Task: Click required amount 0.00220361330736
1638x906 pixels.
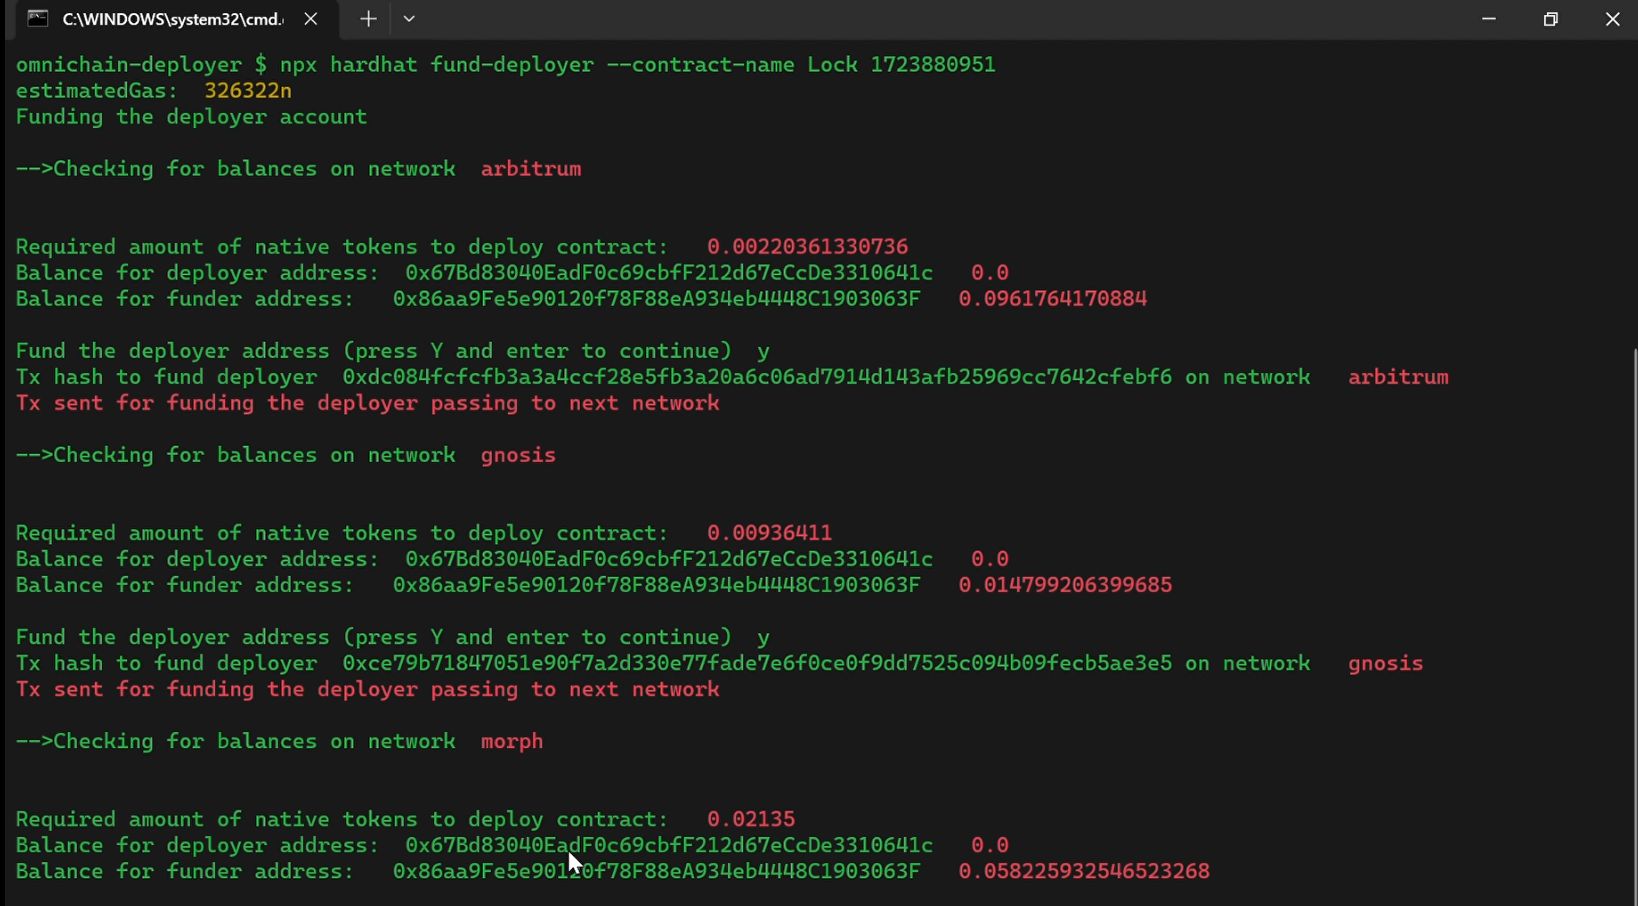Action: [807, 247]
